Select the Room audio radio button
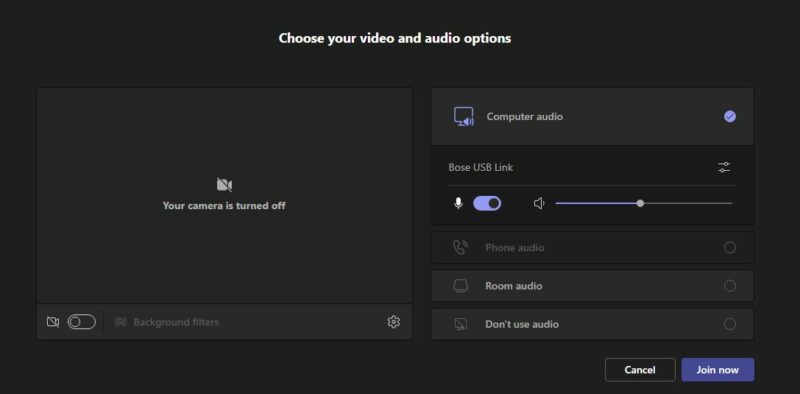 click(730, 286)
